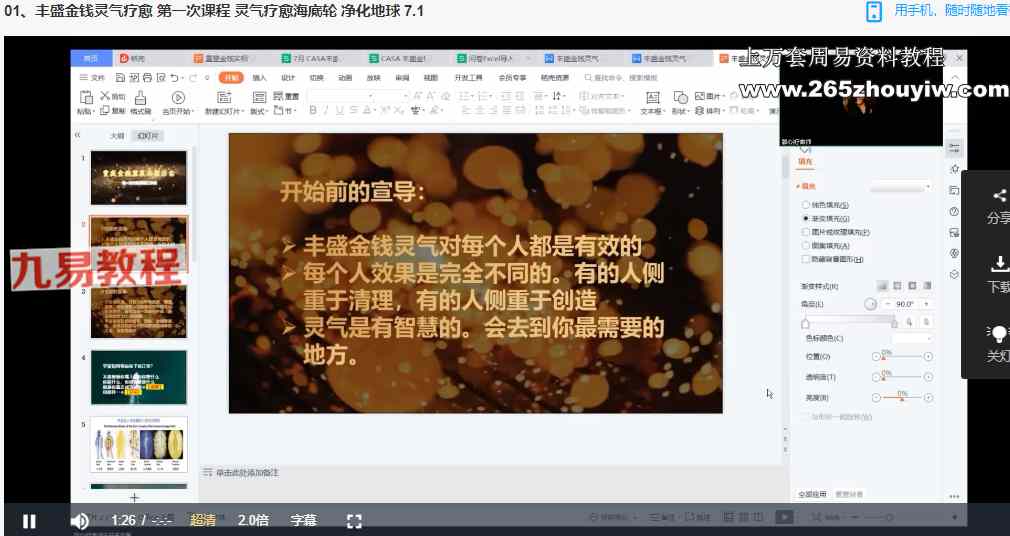1010x536 pixels.
Task: Select solid fill radio option (纯色填充)
Action: 806,204
